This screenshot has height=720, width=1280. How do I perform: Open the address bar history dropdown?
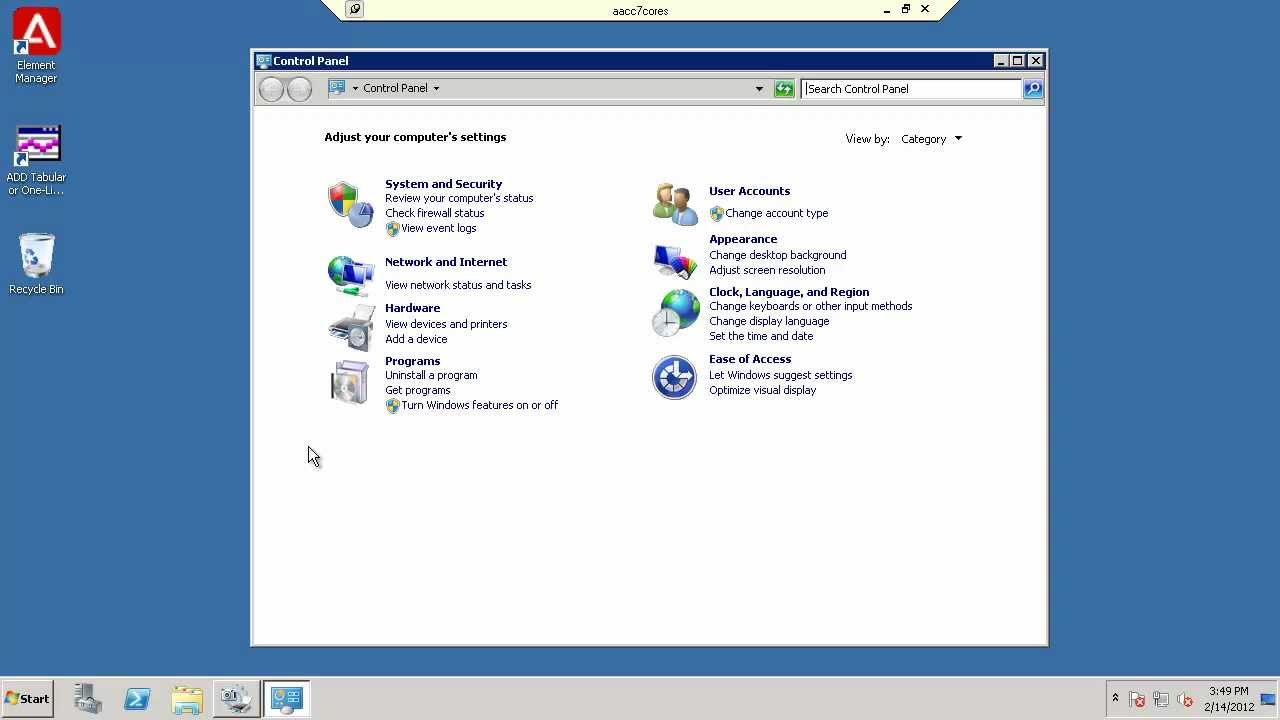click(x=759, y=89)
